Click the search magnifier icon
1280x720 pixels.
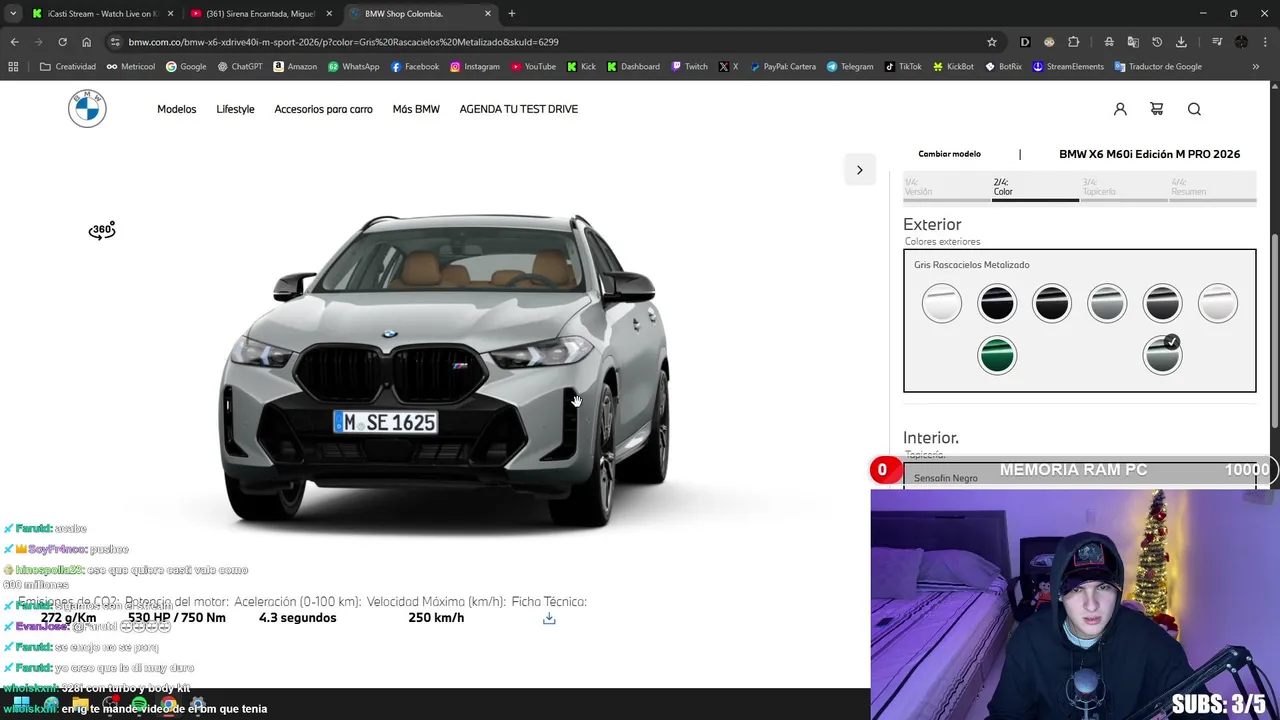pyautogui.click(x=1194, y=109)
